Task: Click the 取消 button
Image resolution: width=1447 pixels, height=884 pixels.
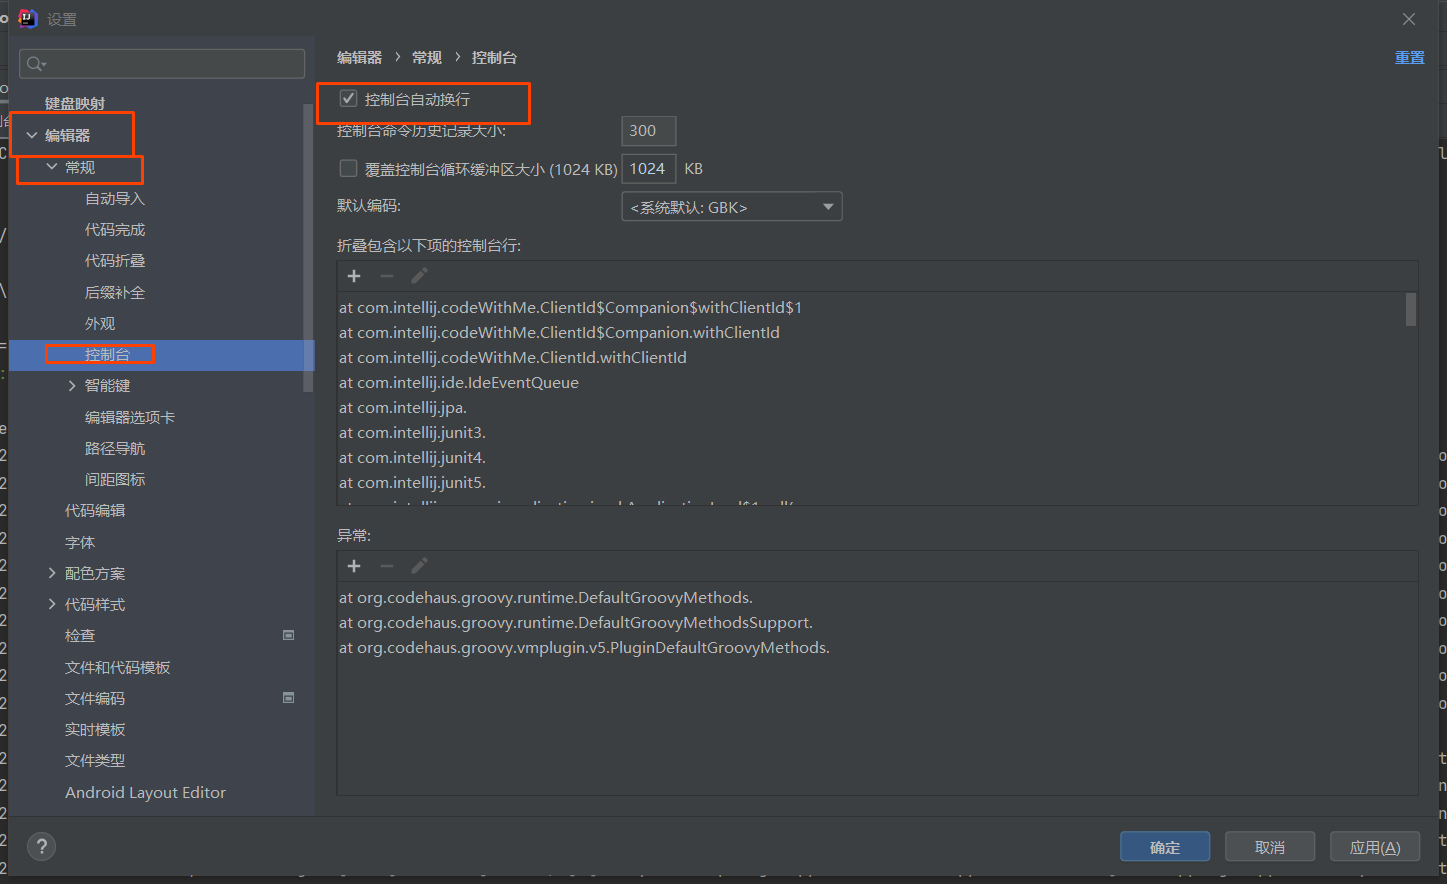Action: 1270,847
